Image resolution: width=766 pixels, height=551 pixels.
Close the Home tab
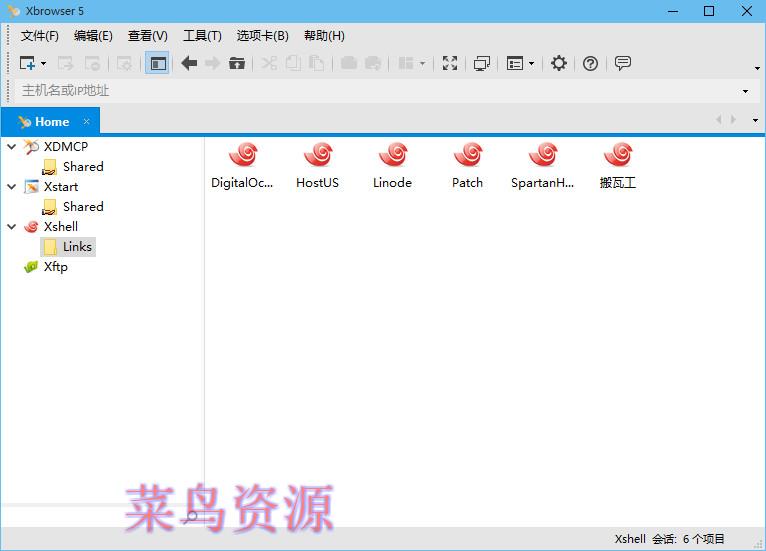click(x=86, y=121)
